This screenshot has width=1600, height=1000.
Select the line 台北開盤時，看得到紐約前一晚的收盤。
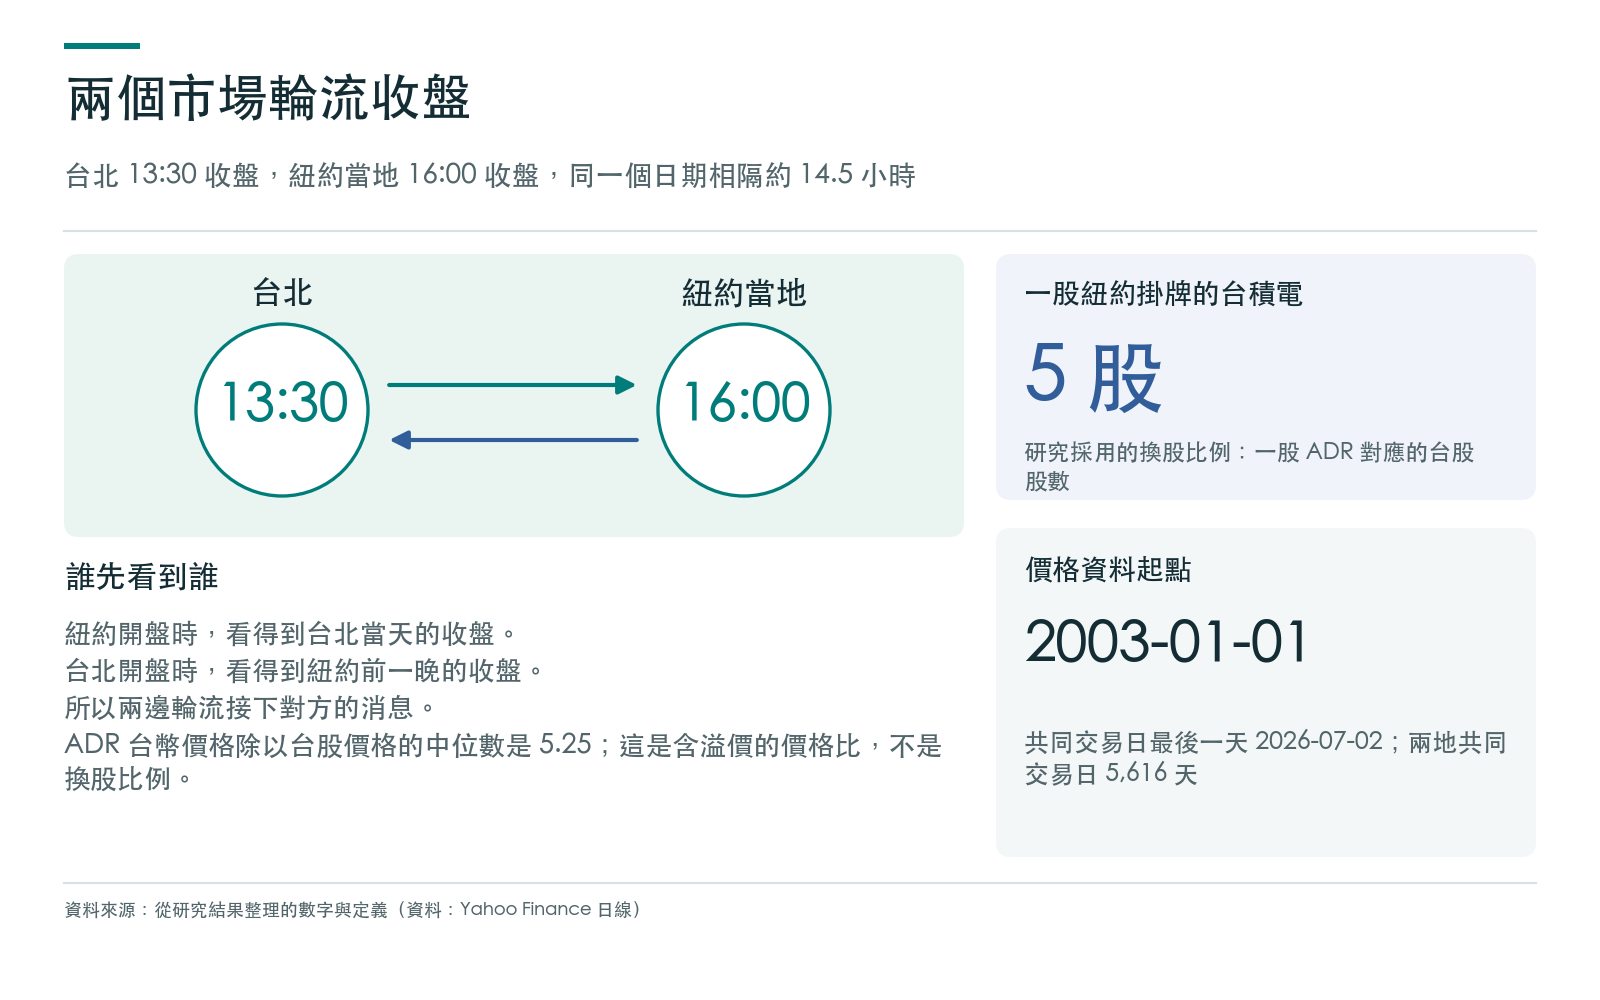[305, 671]
